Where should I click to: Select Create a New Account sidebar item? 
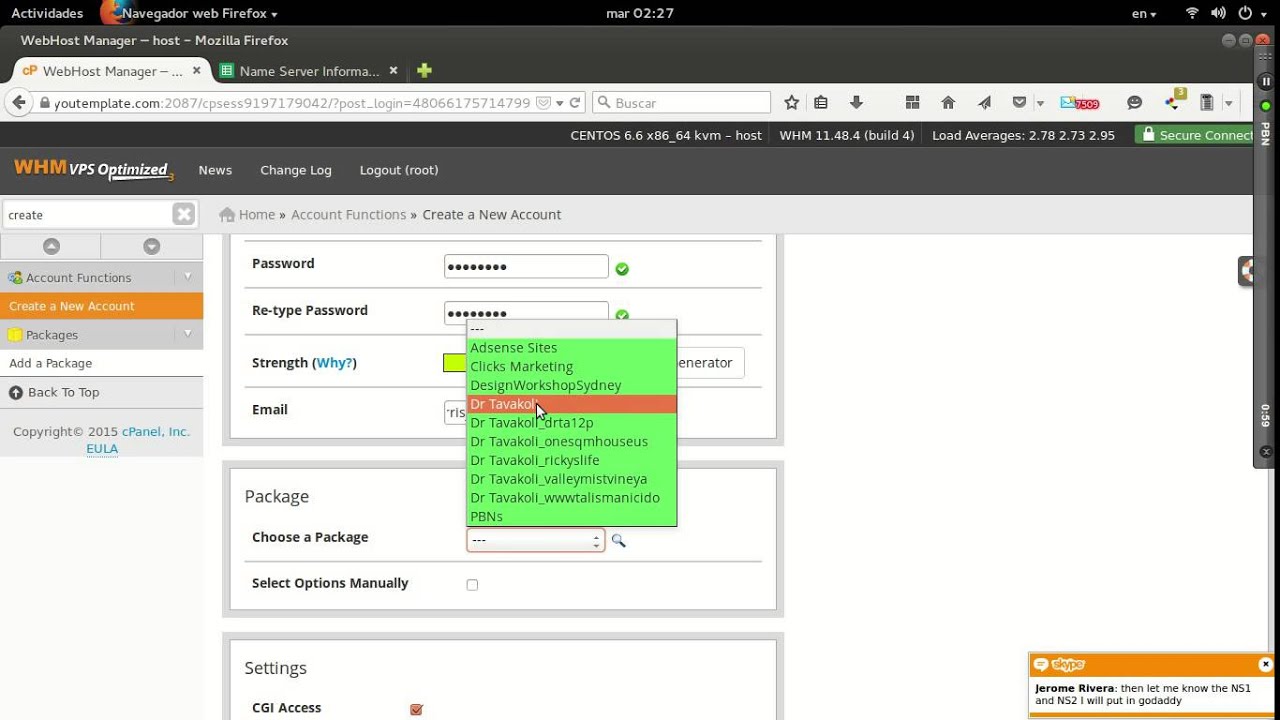pos(101,306)
